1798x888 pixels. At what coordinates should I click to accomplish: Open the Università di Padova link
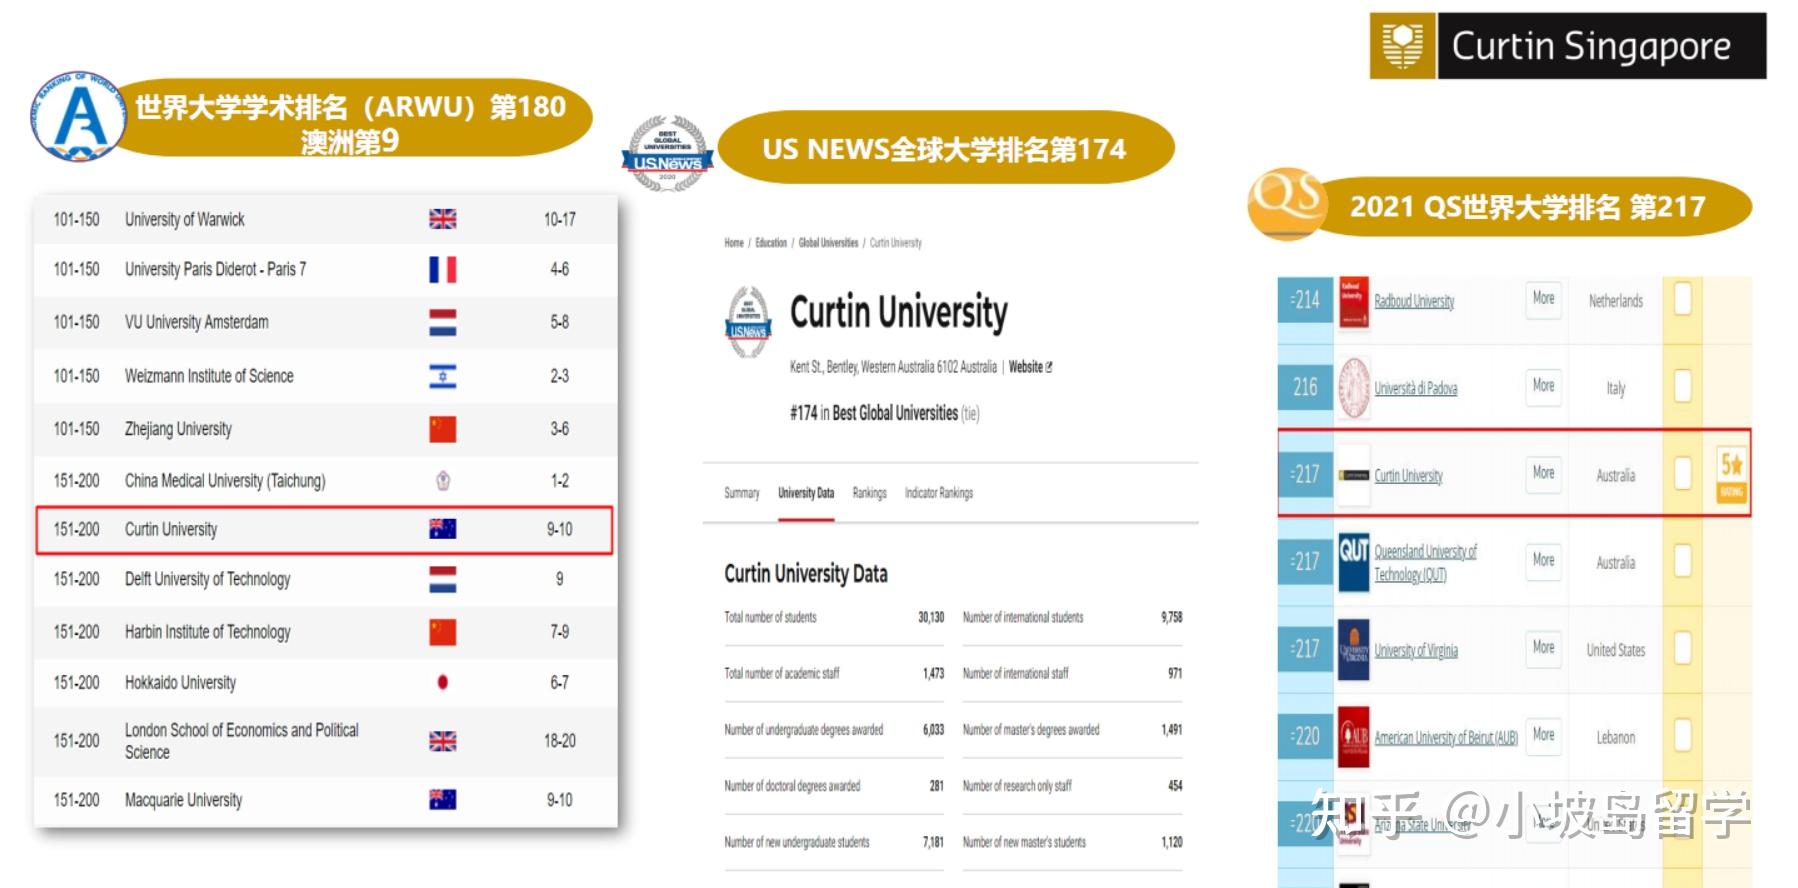point(1415,388)
